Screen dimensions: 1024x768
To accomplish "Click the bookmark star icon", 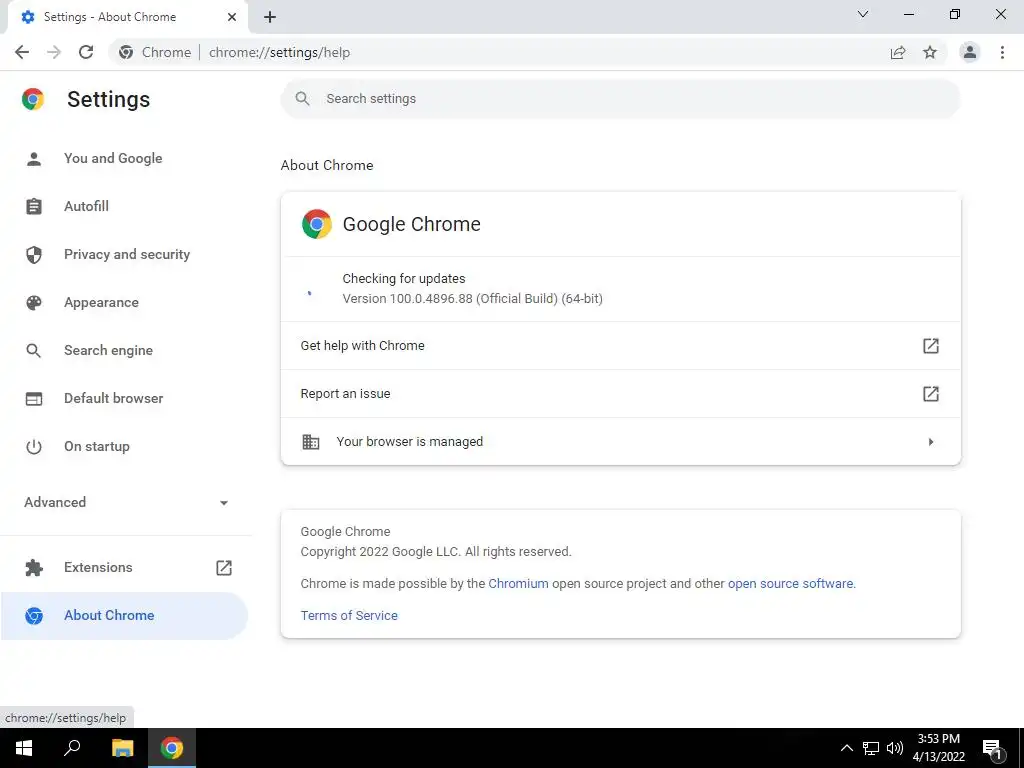I will (x=930, y=52).
